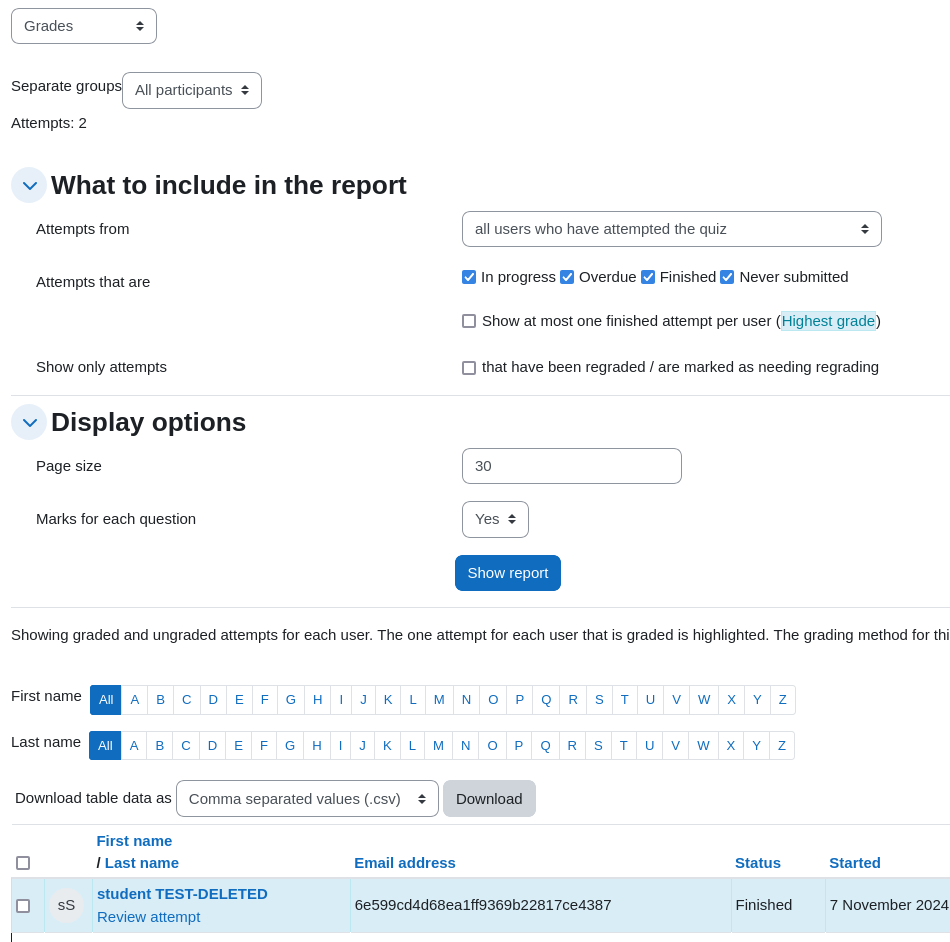Screen dimensions: 950x942
Task: Select All in the First name filter
Action: click(x=106, y=700)
